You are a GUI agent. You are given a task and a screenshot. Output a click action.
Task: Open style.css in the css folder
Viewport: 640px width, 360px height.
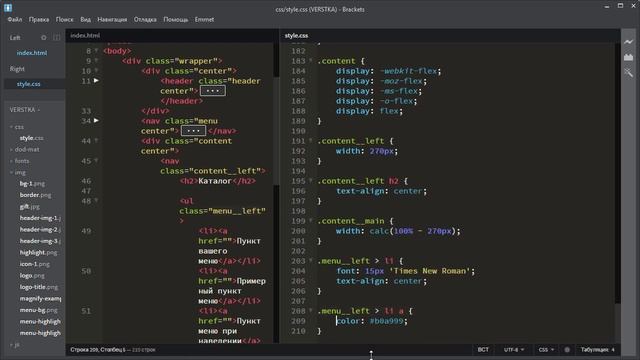point(31,138)
